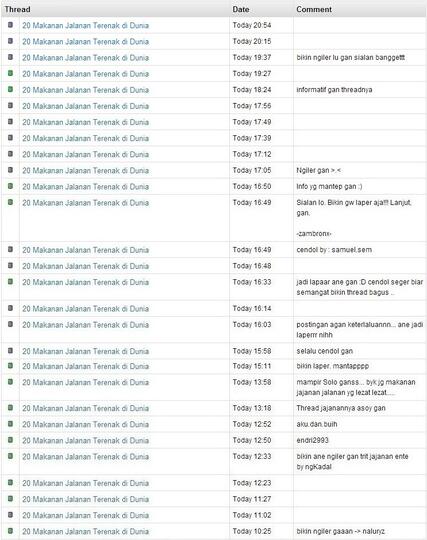Open thread link dated Today 20:15
The height and width of the screenshot is (540, 427).
tap(85, 42)
